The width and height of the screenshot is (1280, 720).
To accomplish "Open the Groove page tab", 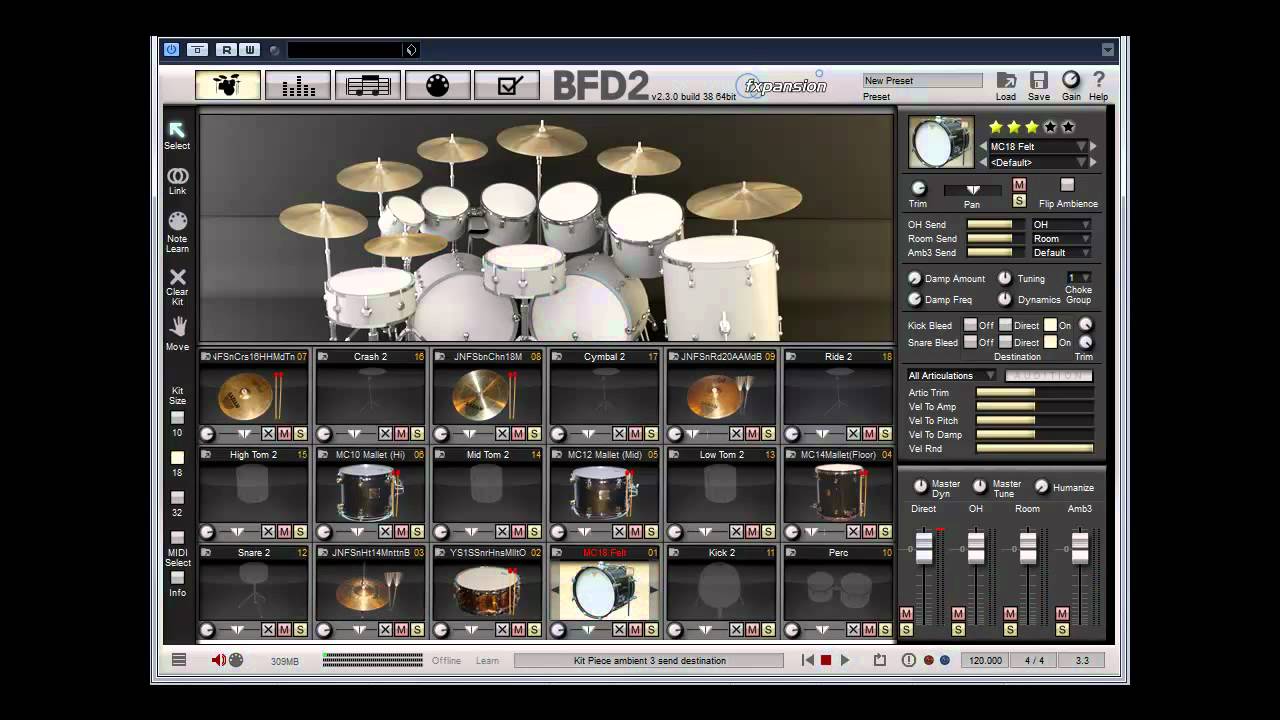I will pyautogui.click(x=368, y=85).
